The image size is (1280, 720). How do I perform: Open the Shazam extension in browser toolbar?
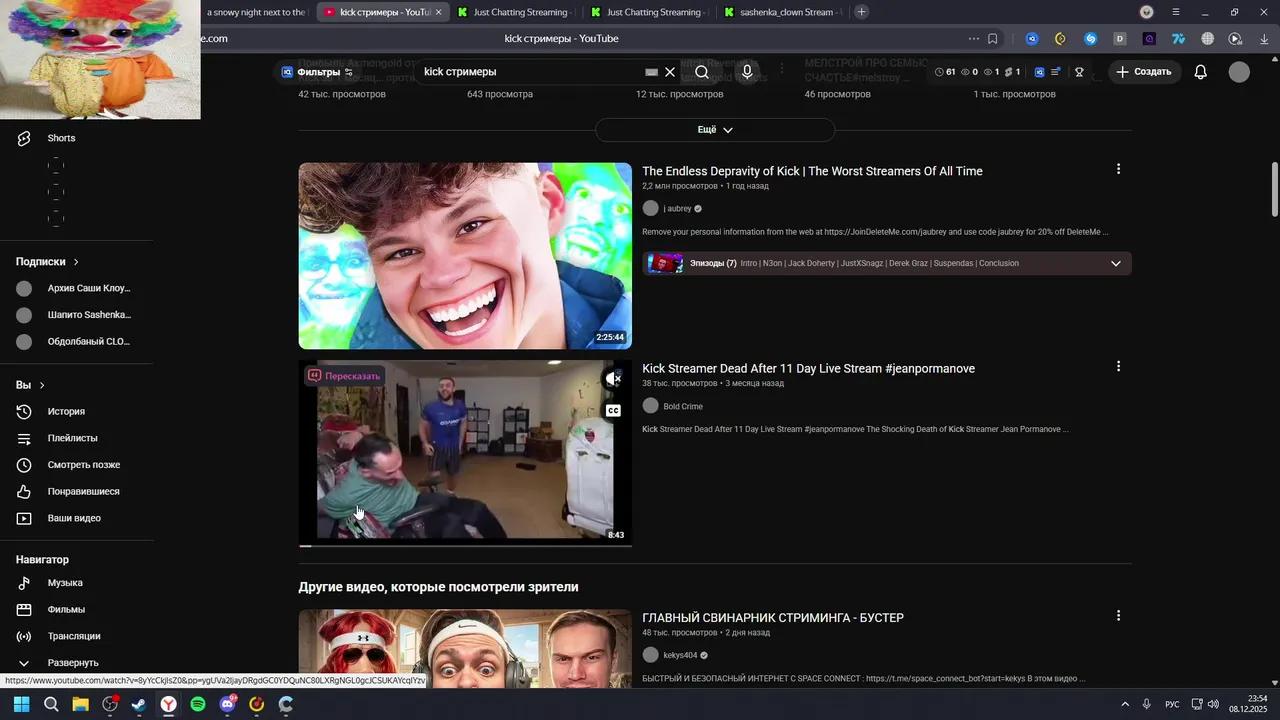[1090, 38]
